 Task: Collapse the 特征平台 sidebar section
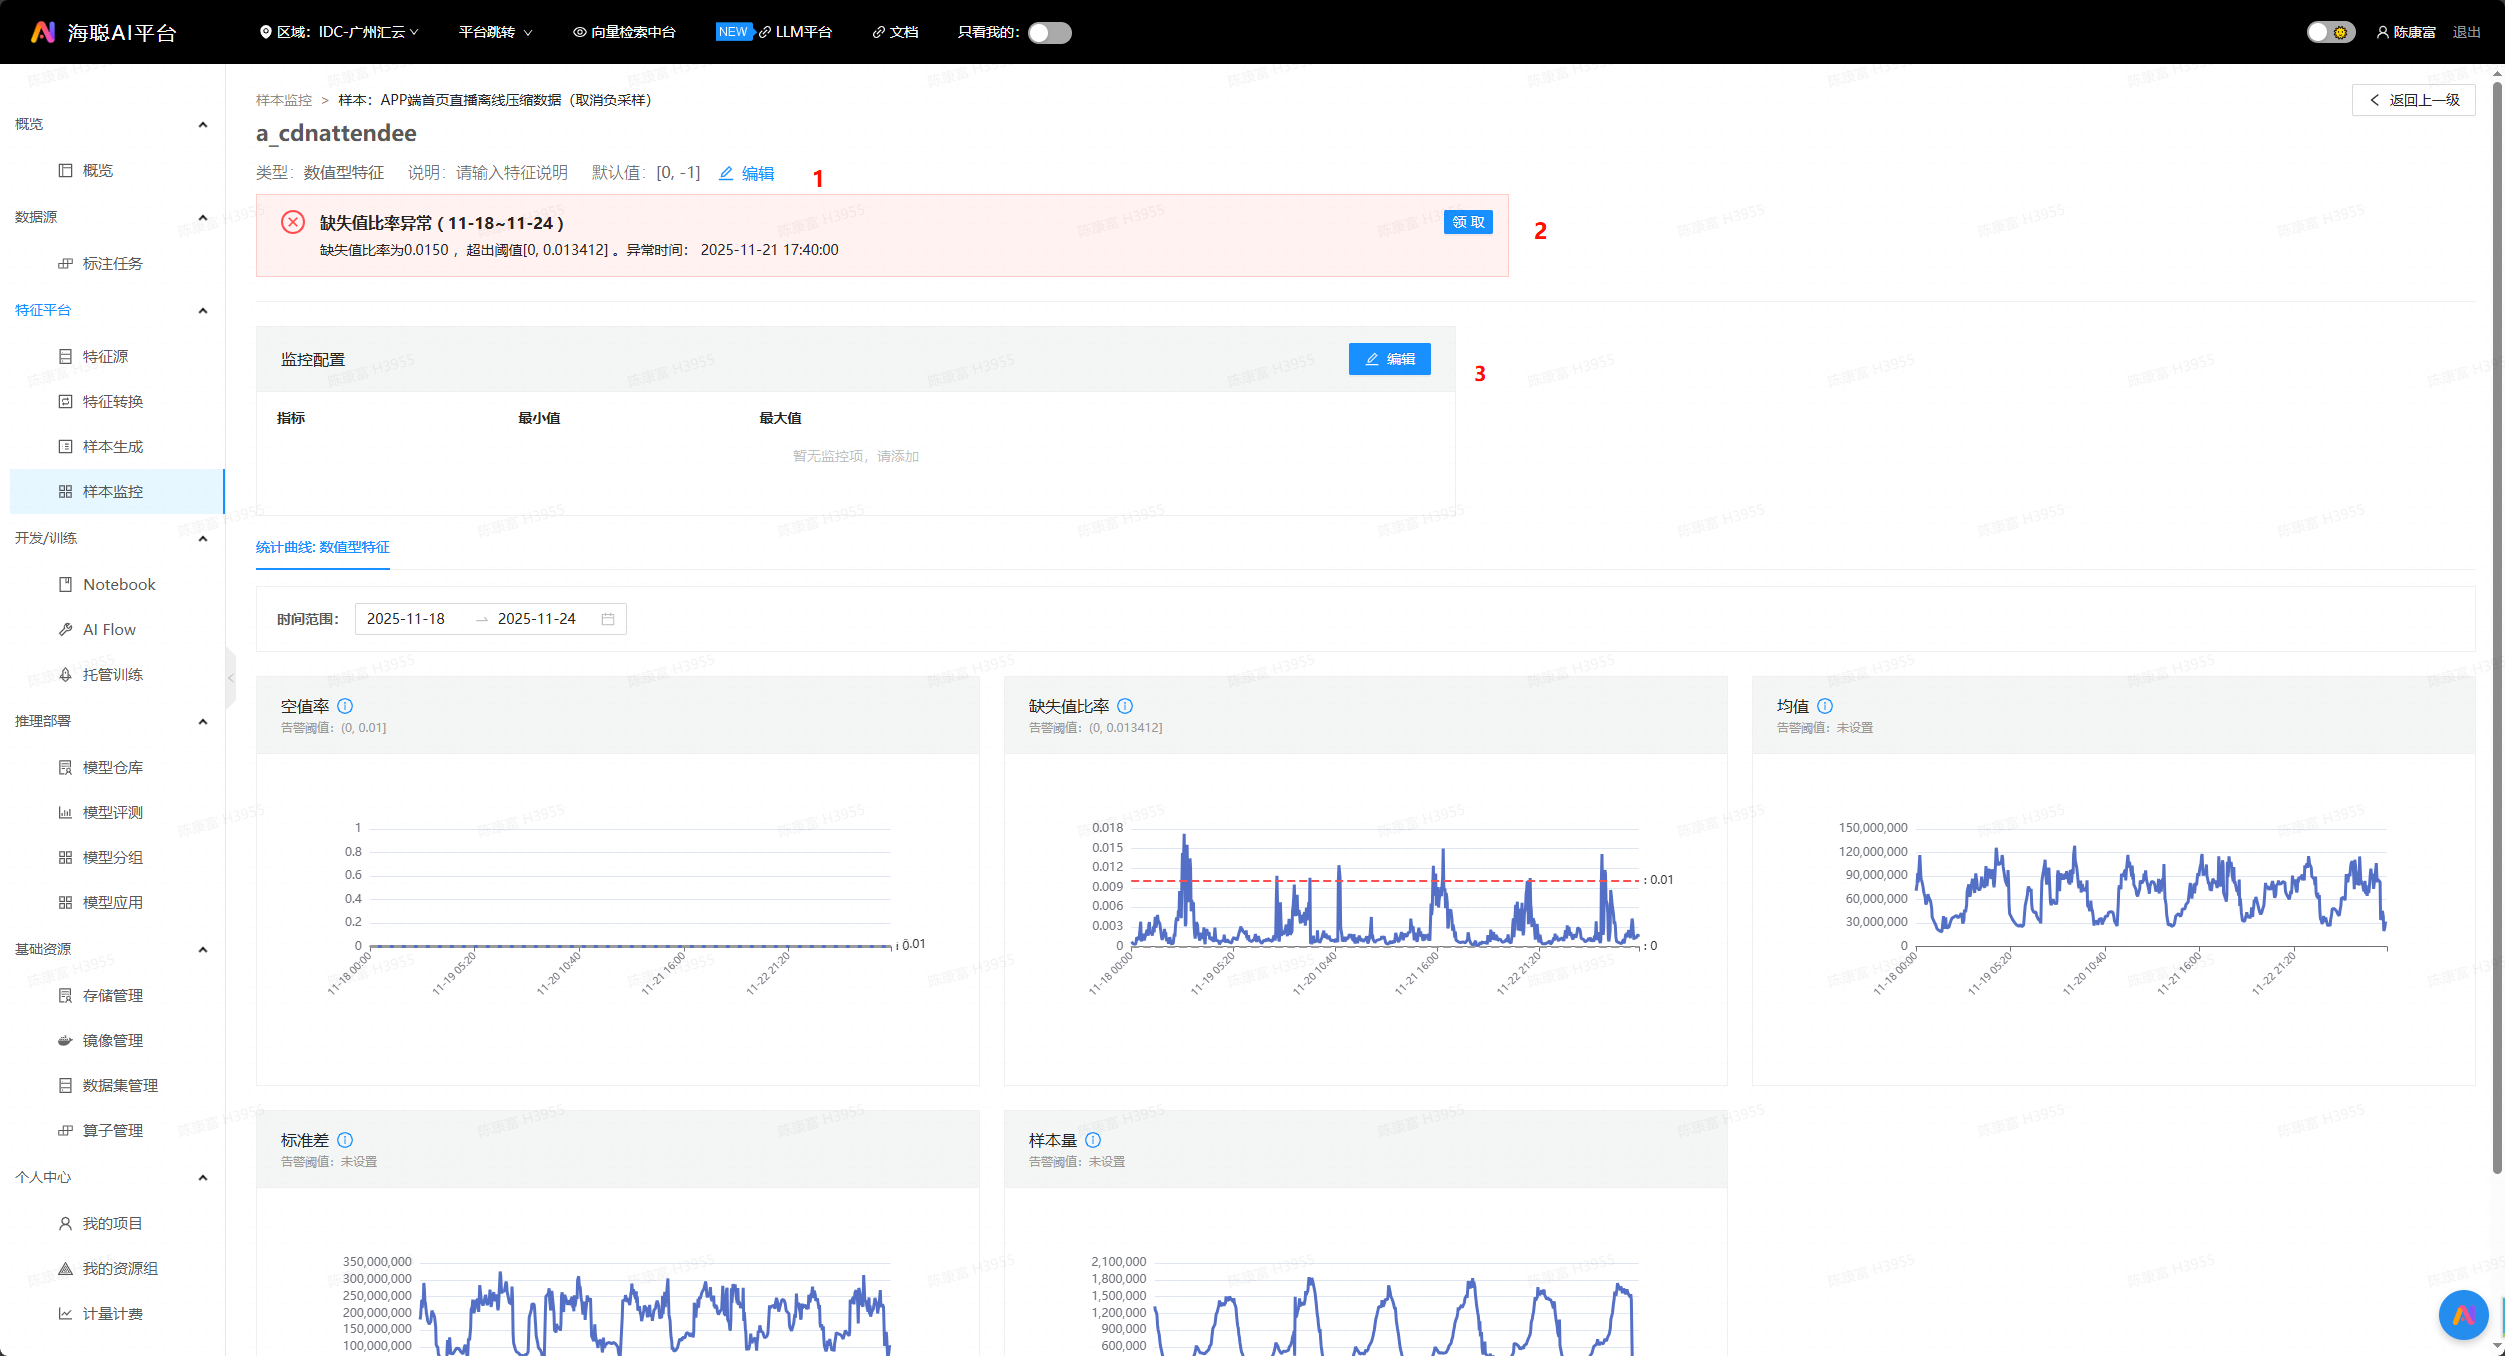coord(203,311)
